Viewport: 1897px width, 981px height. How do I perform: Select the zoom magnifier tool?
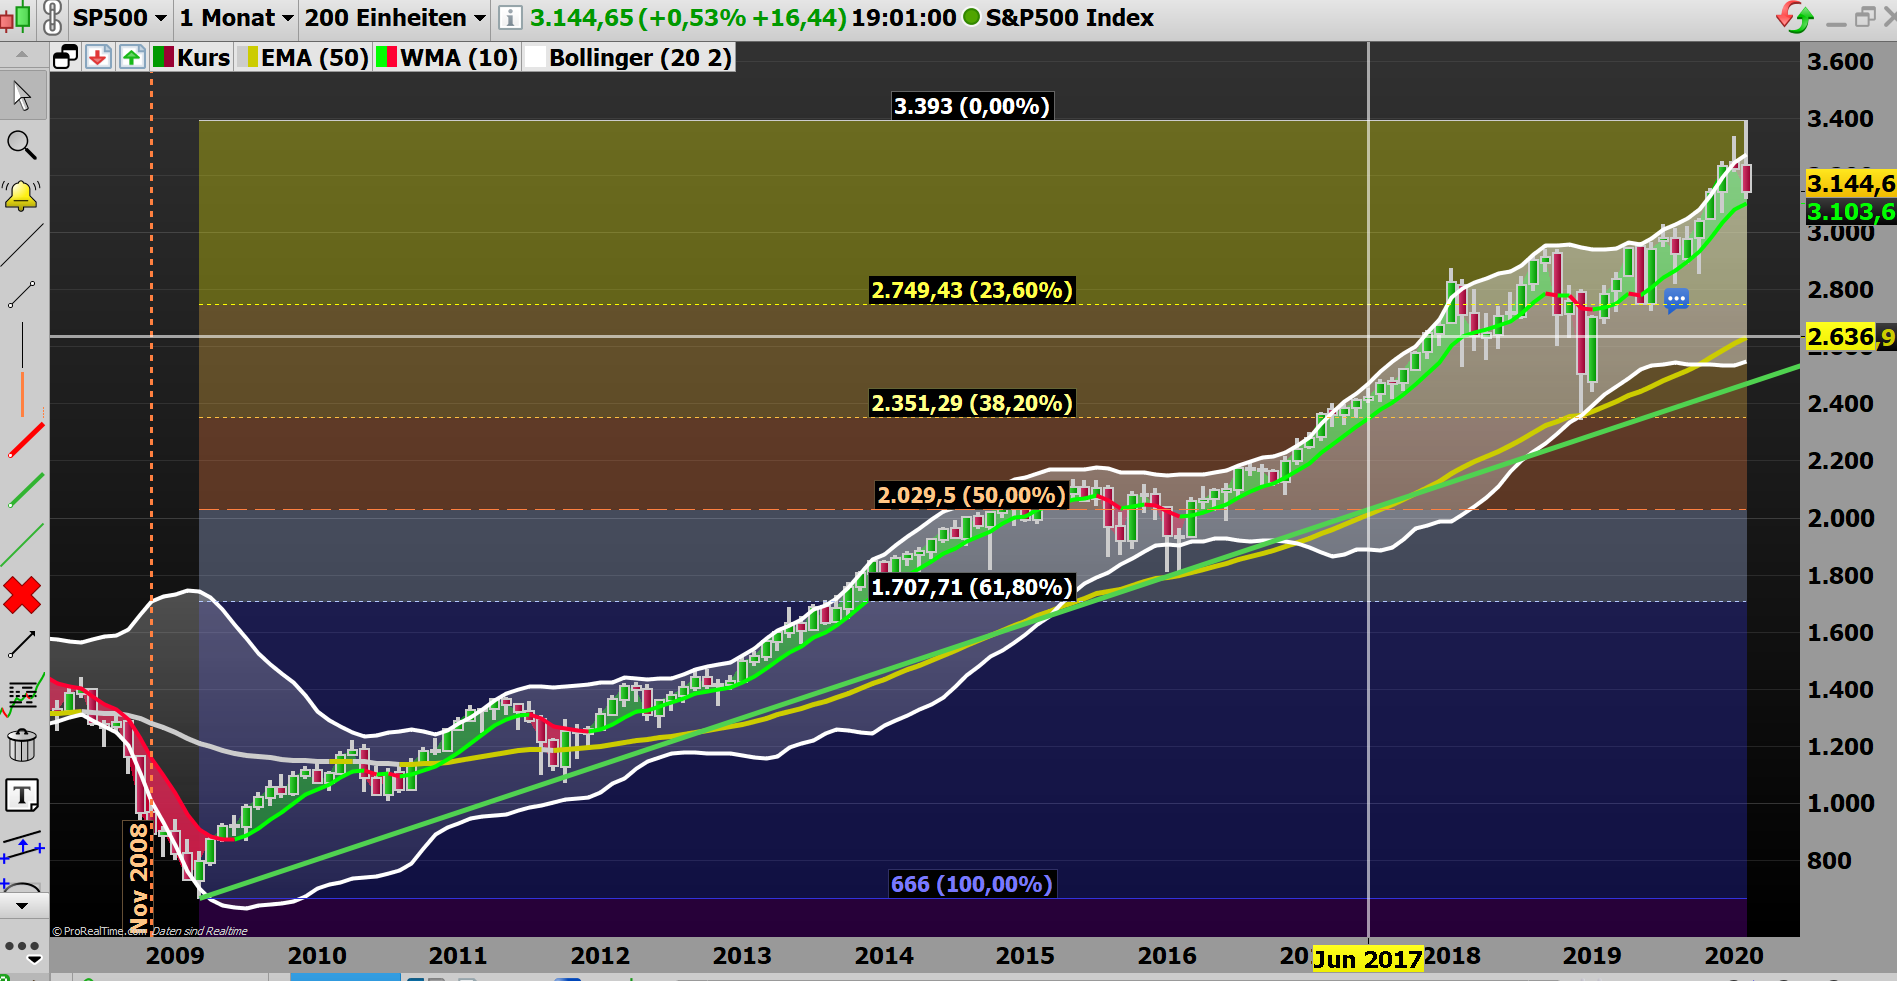(22, 146)
